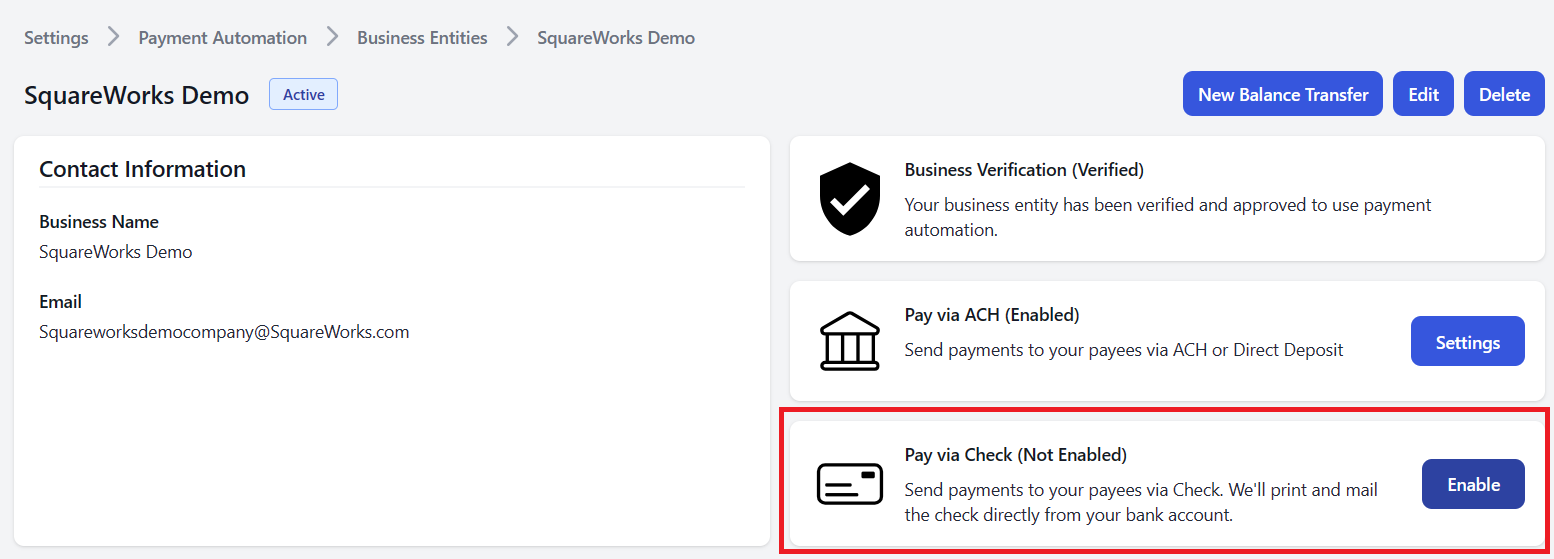Enable Pay via Check
The height and width of the screenshot is (559, 1554).
tap(1472, 484)
